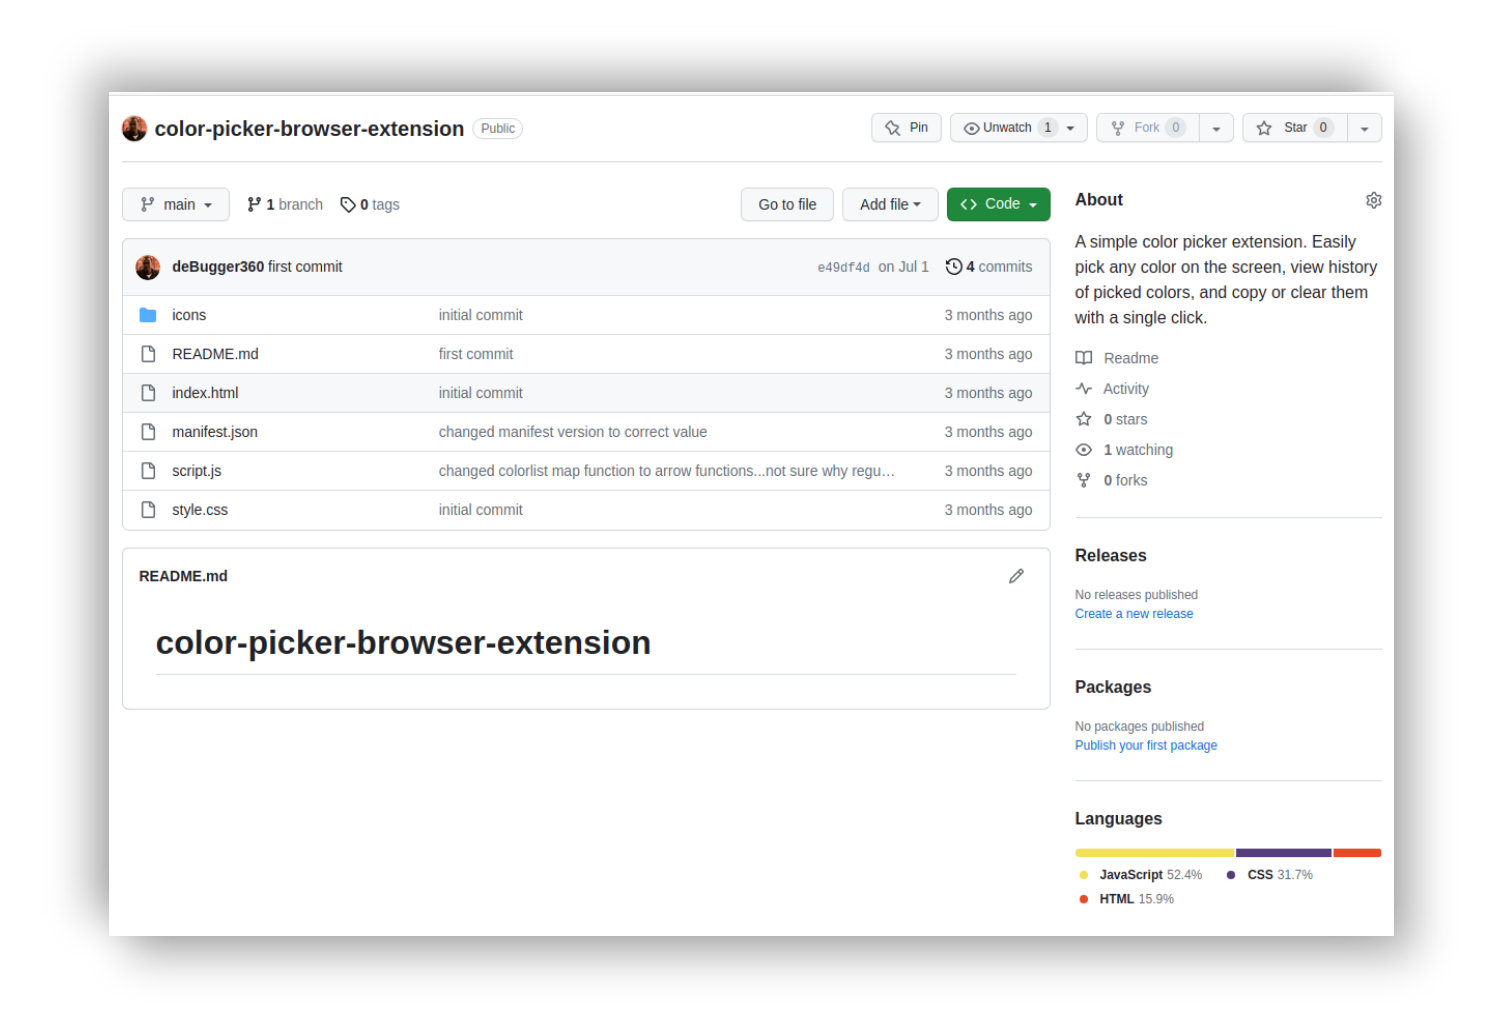The image size is (1504, 1018).
Task: Open the Readme link in About
Action: (1130, 358)
